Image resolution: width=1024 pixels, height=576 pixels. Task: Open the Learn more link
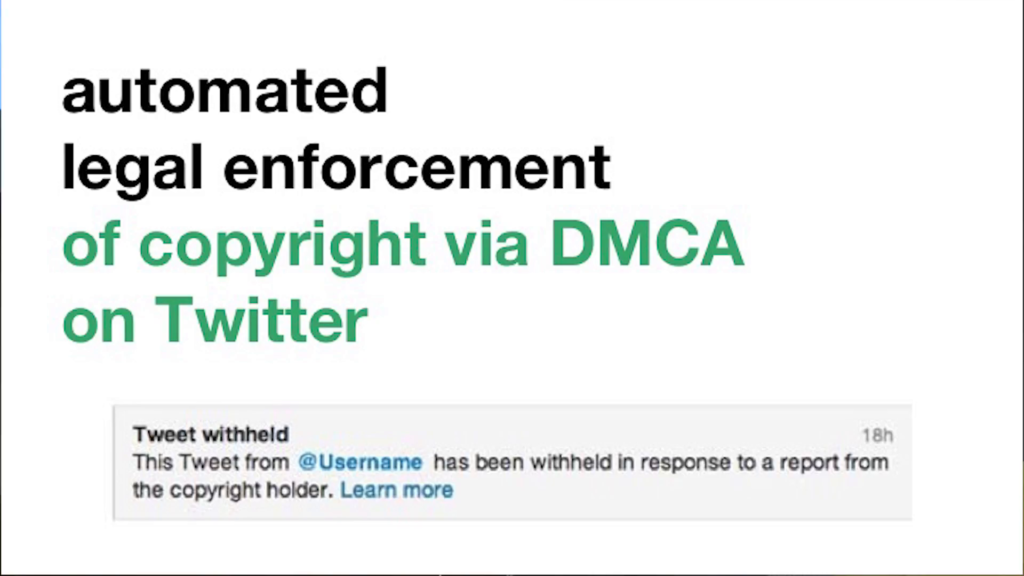click(x=396, y=490)
